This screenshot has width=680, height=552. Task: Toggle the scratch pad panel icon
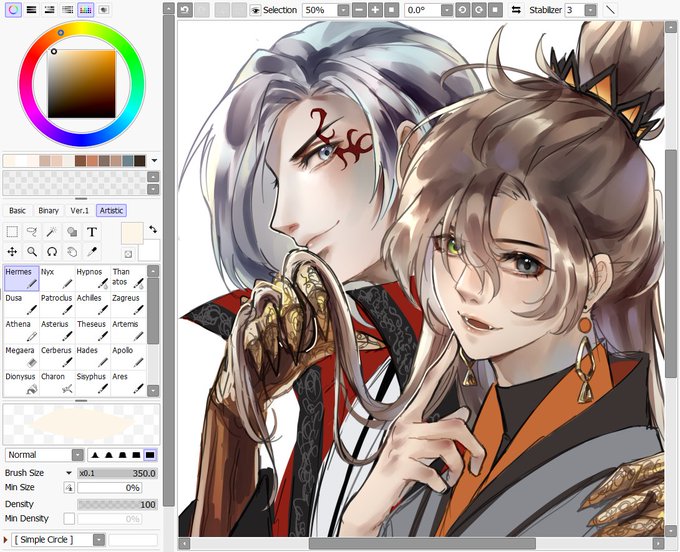point(104,10)
